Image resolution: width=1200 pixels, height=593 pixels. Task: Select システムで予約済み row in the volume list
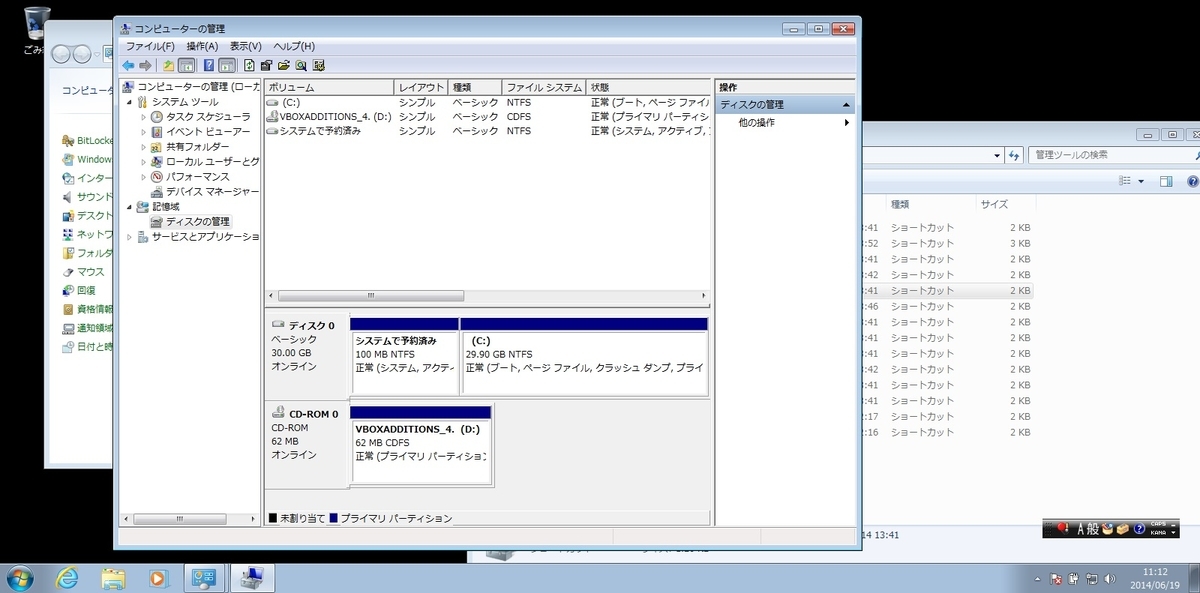488,131
